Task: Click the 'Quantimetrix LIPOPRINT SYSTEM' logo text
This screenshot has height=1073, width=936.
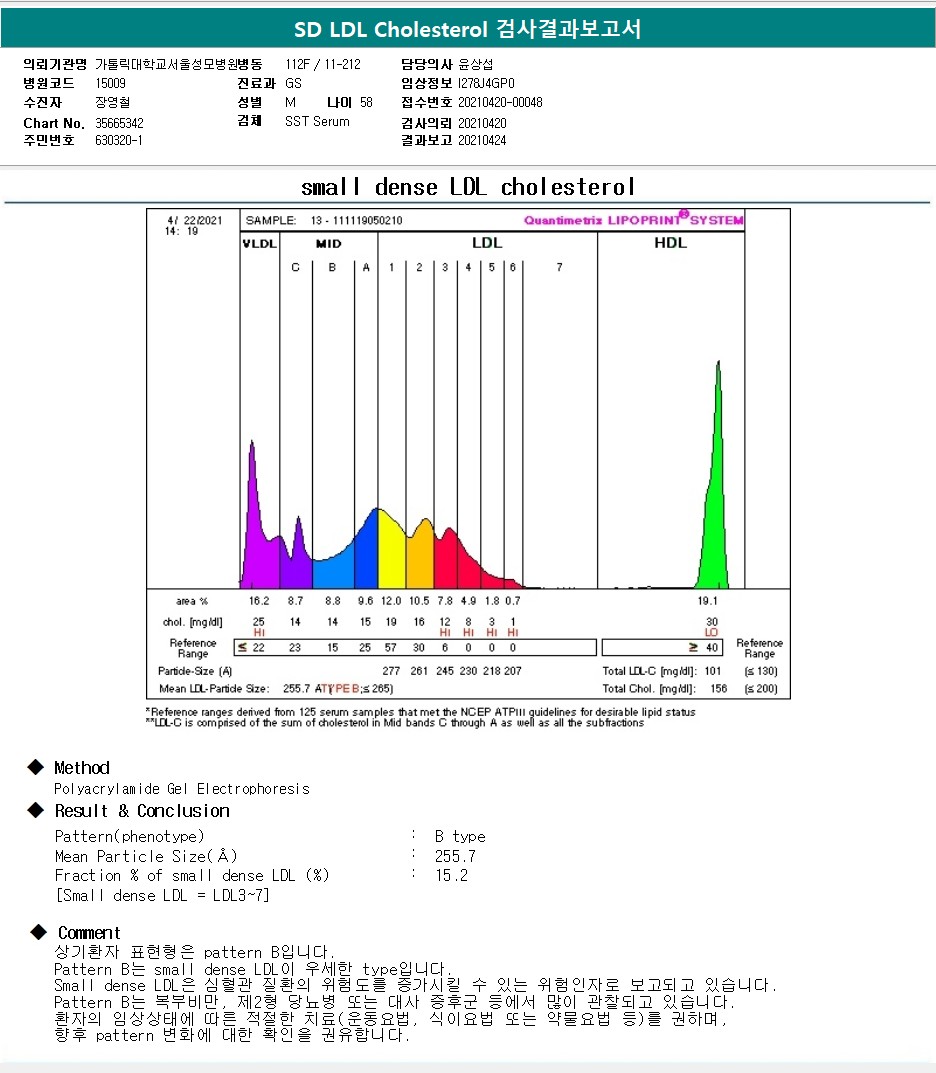Action: click(634, 219)
